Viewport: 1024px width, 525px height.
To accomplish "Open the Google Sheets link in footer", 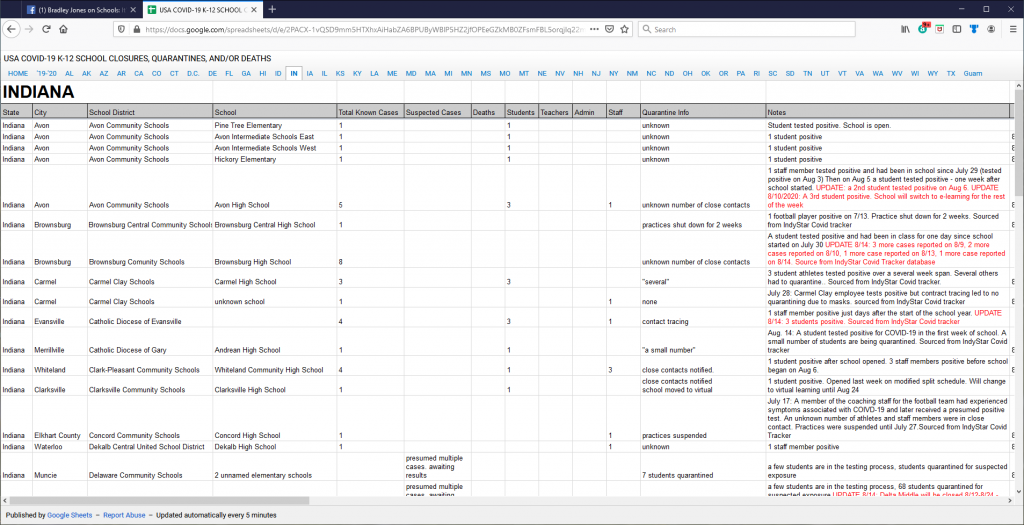I will 70,515.
